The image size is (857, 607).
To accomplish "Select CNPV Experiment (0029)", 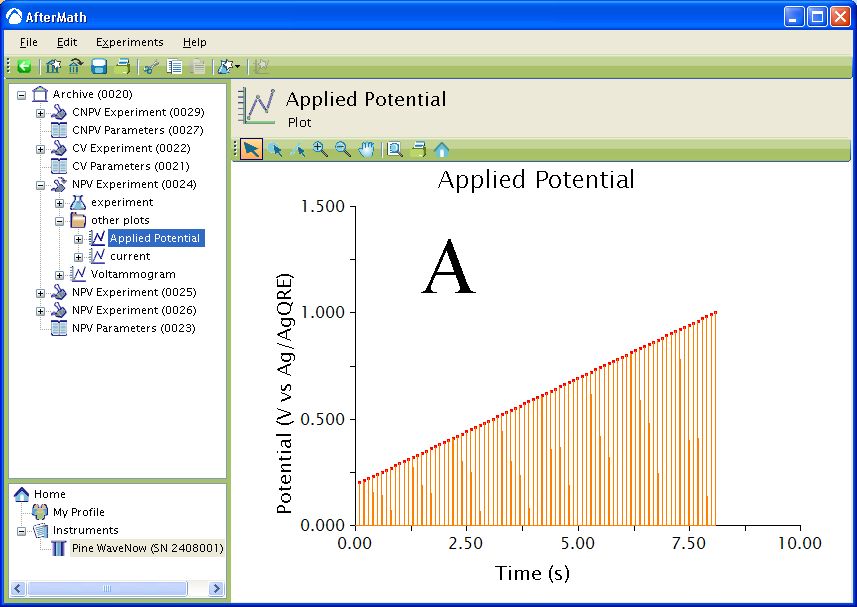I will (138, 112).
